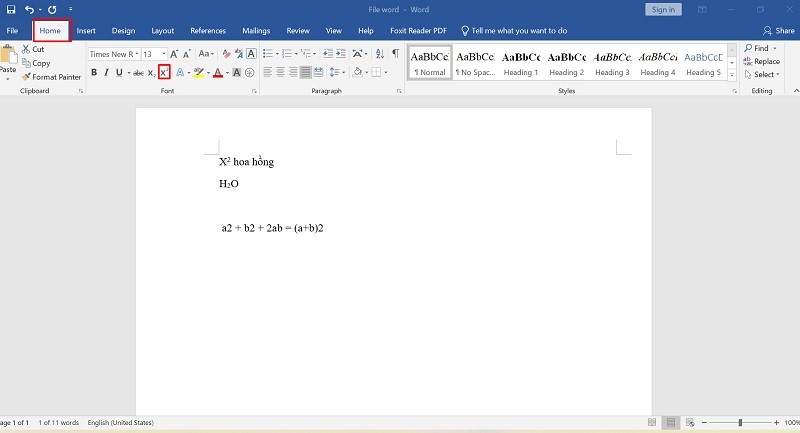Open the File tab
This screenshot has width=800, height=433.
(12, 31)
